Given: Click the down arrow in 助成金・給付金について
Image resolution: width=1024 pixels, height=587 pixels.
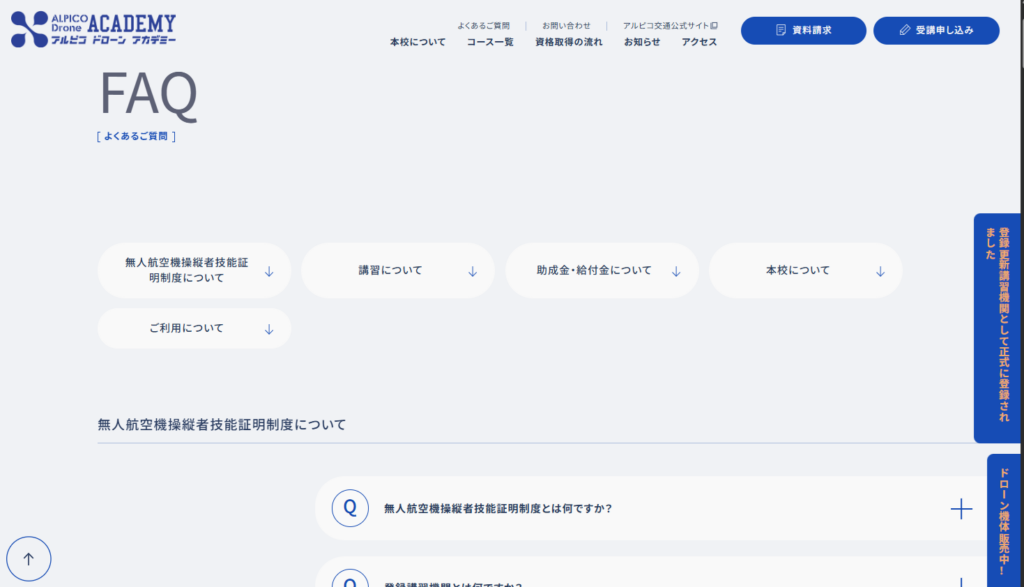Looking at the screenshot, I should tap(676, 271).
